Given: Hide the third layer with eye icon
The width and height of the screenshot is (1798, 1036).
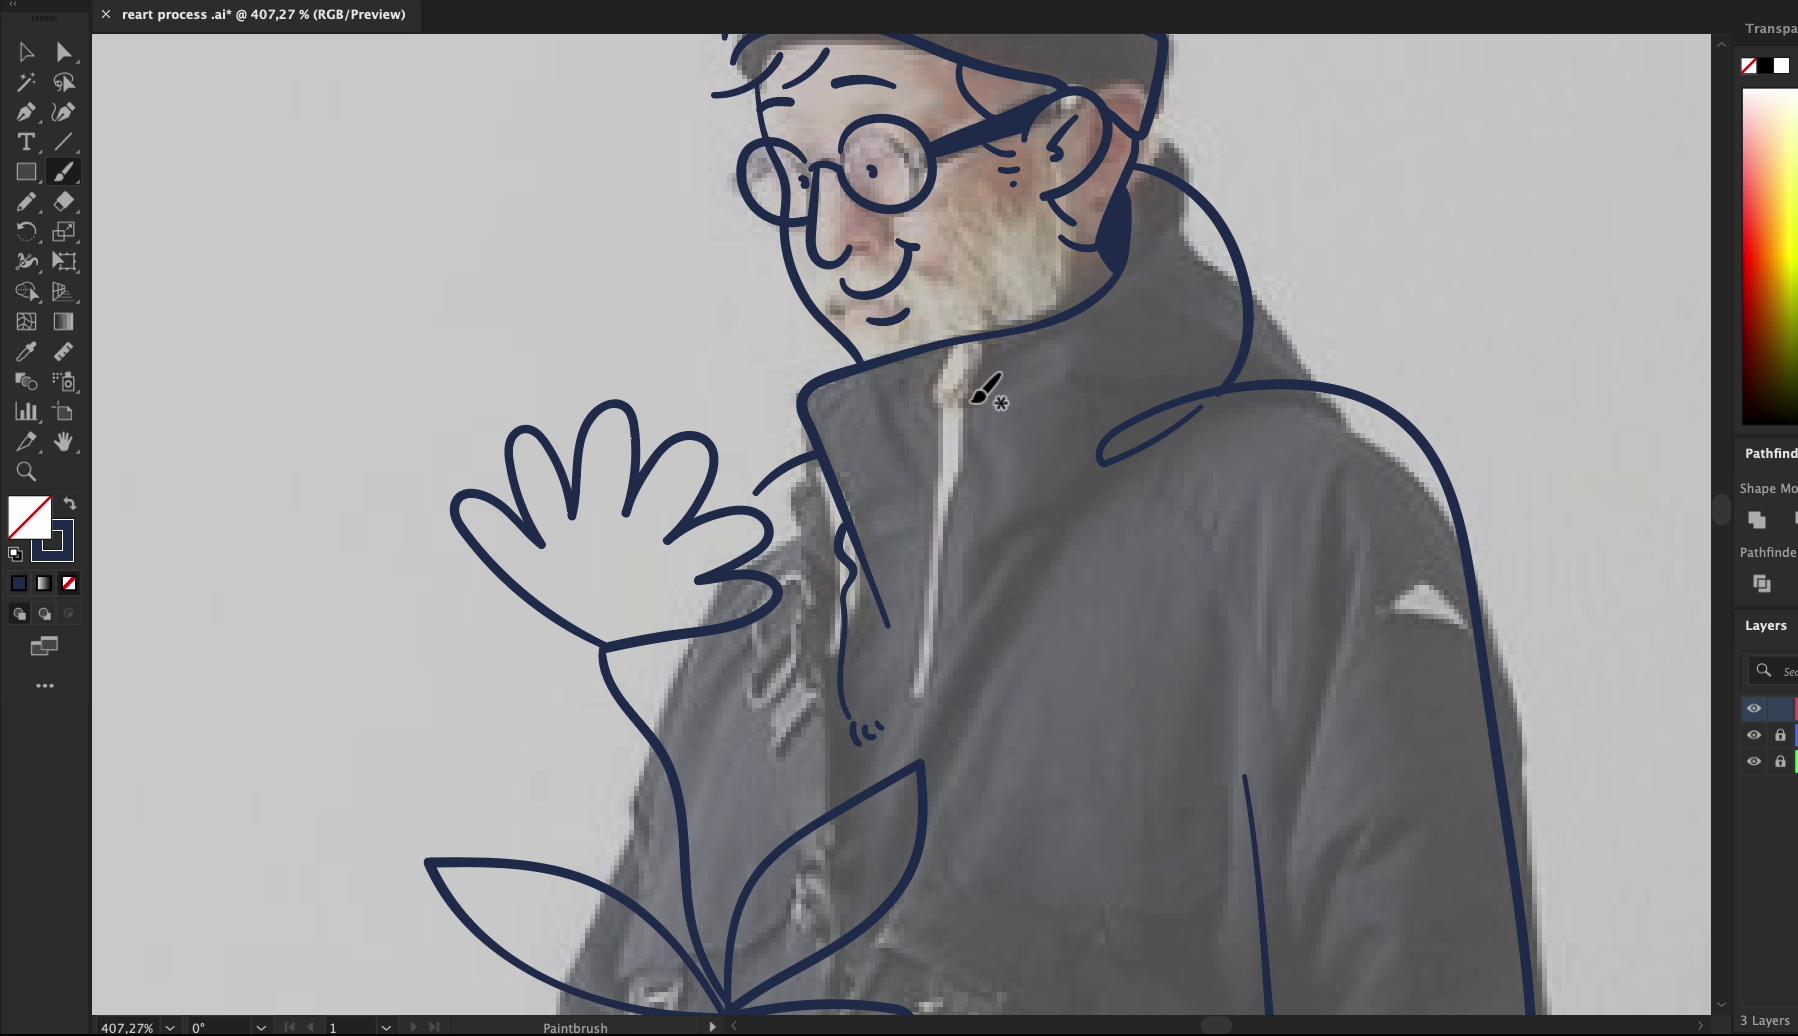Looking at the screenshot, I should [1754, 761].
